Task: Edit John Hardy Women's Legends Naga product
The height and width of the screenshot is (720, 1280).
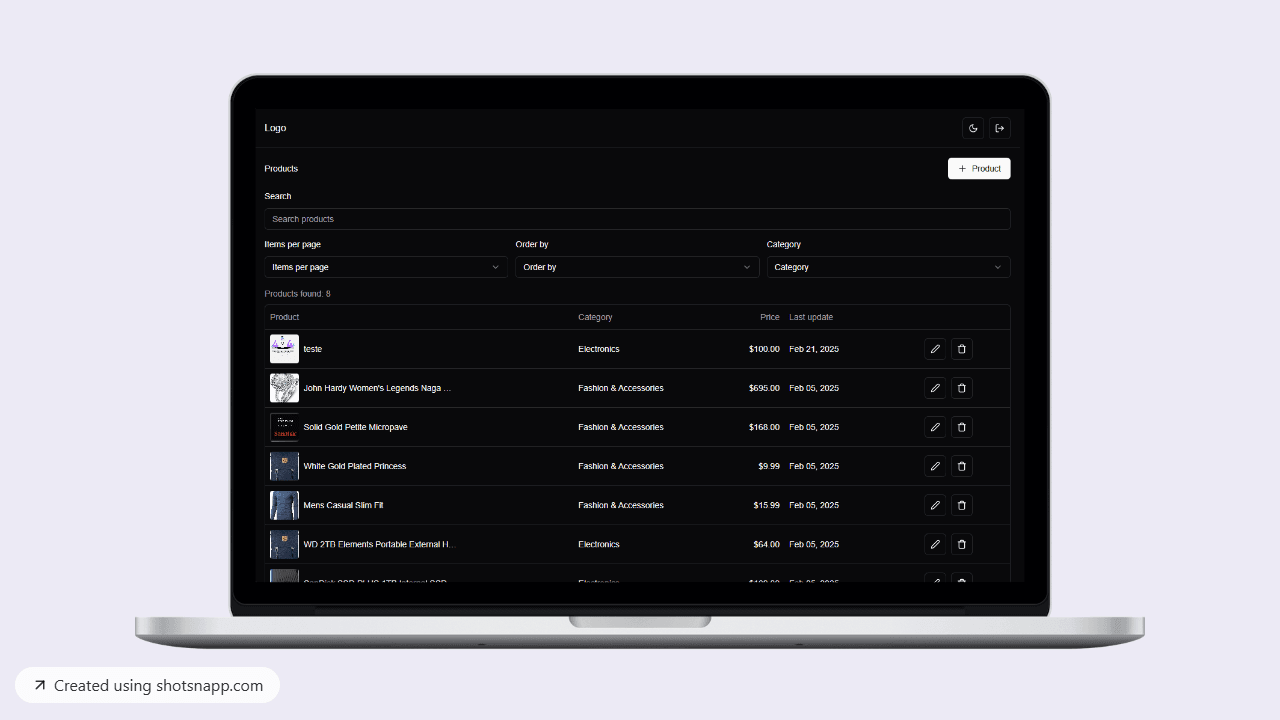Action: 934,388
